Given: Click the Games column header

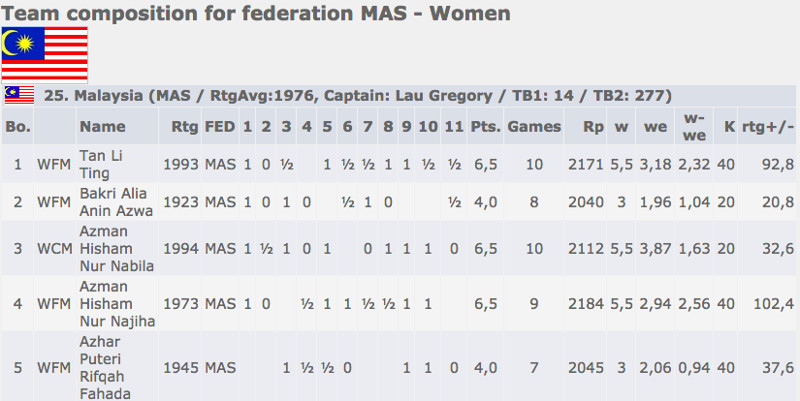Looking at the screenshot, I should (x=534, y=127).
